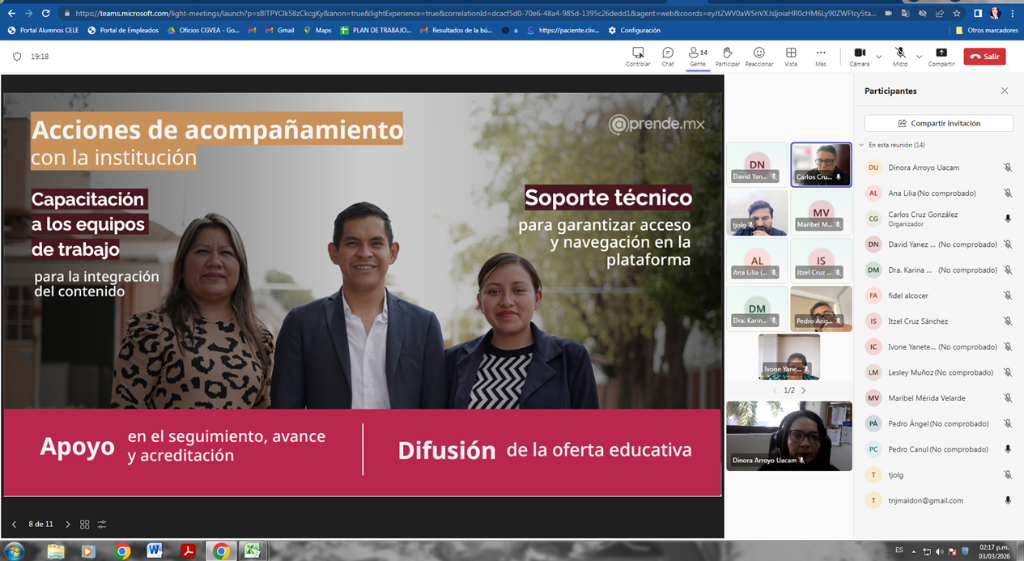
Task: Open the meeting Chat panel
Action: click(667, 56)
